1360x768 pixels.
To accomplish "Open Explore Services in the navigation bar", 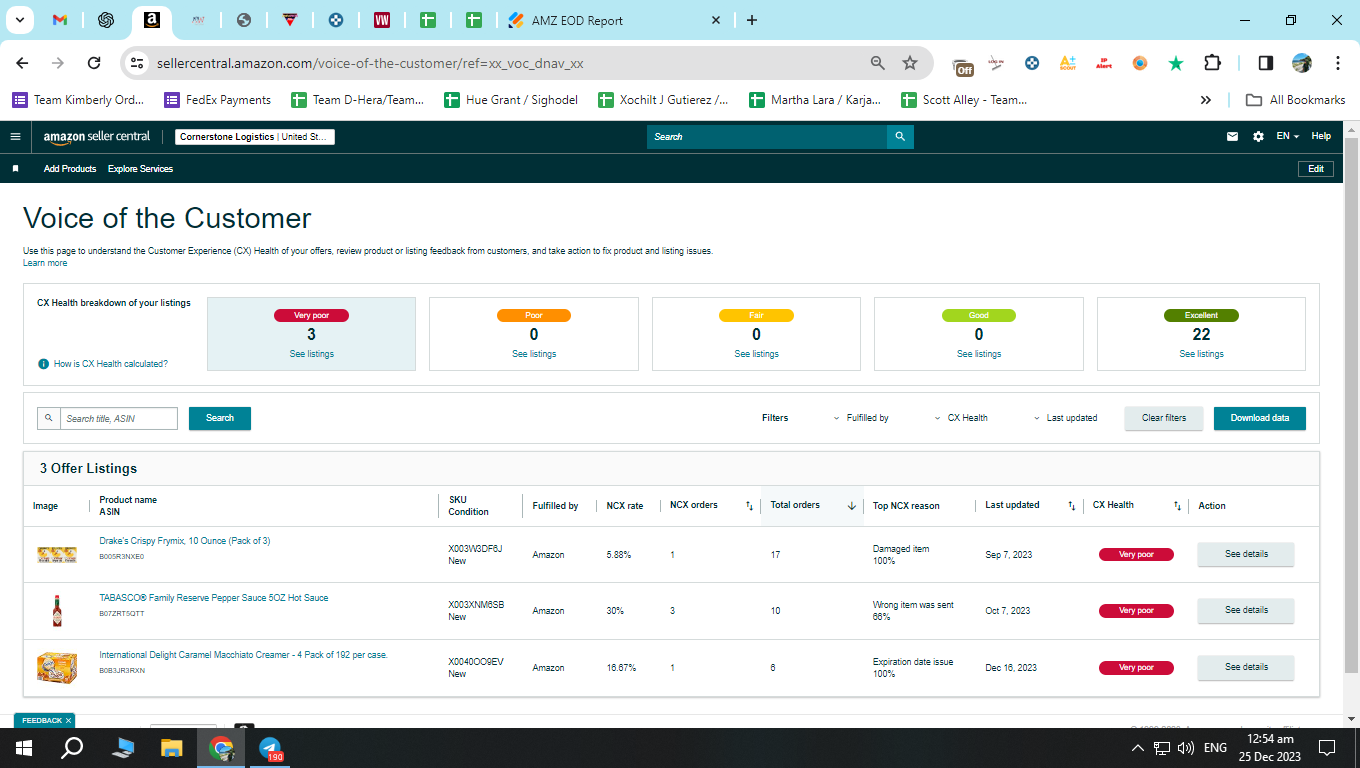I will (x=140, y=169).
